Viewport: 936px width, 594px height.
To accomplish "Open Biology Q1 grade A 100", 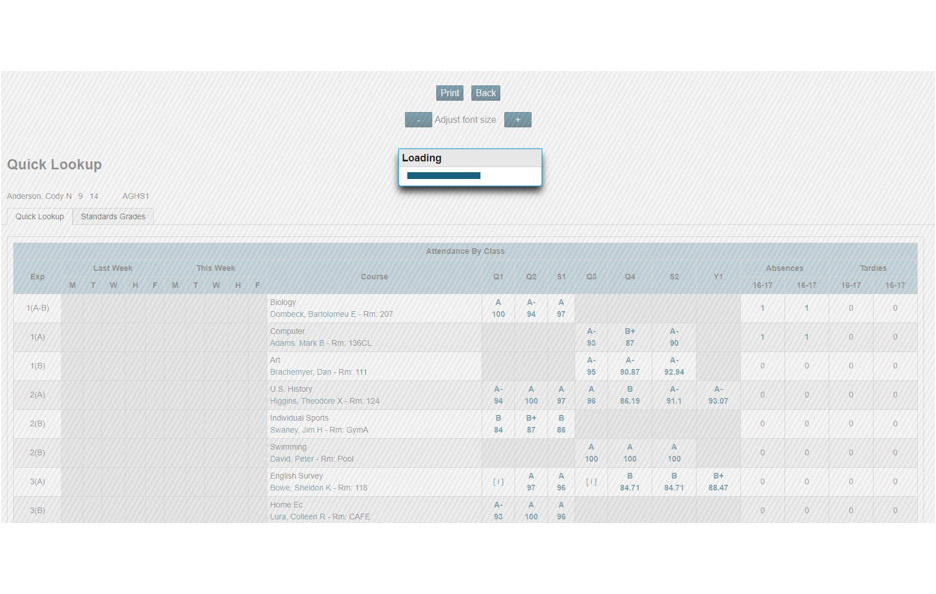I will coord(498,308).
